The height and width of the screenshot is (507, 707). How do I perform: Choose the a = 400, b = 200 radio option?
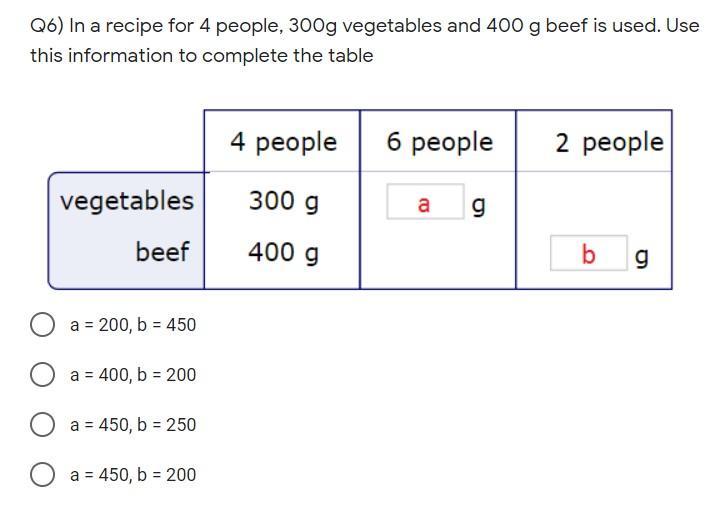coord(42,374)
